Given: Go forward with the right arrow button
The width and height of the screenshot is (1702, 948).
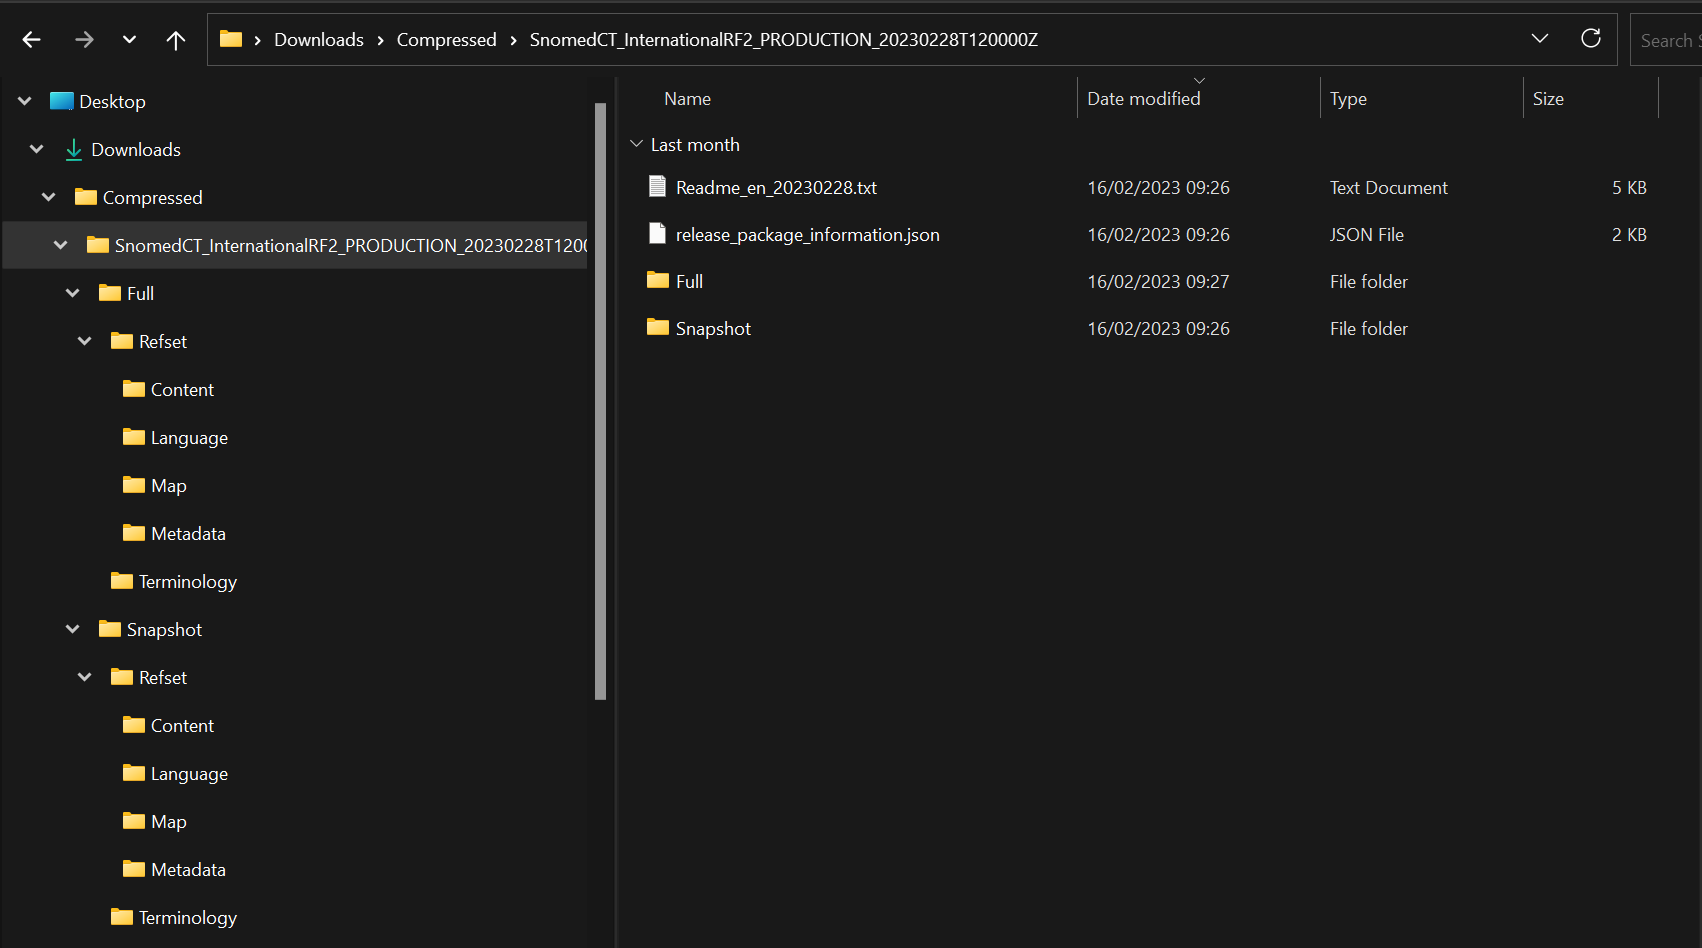Looking at the screenshot, I should 84,40.
